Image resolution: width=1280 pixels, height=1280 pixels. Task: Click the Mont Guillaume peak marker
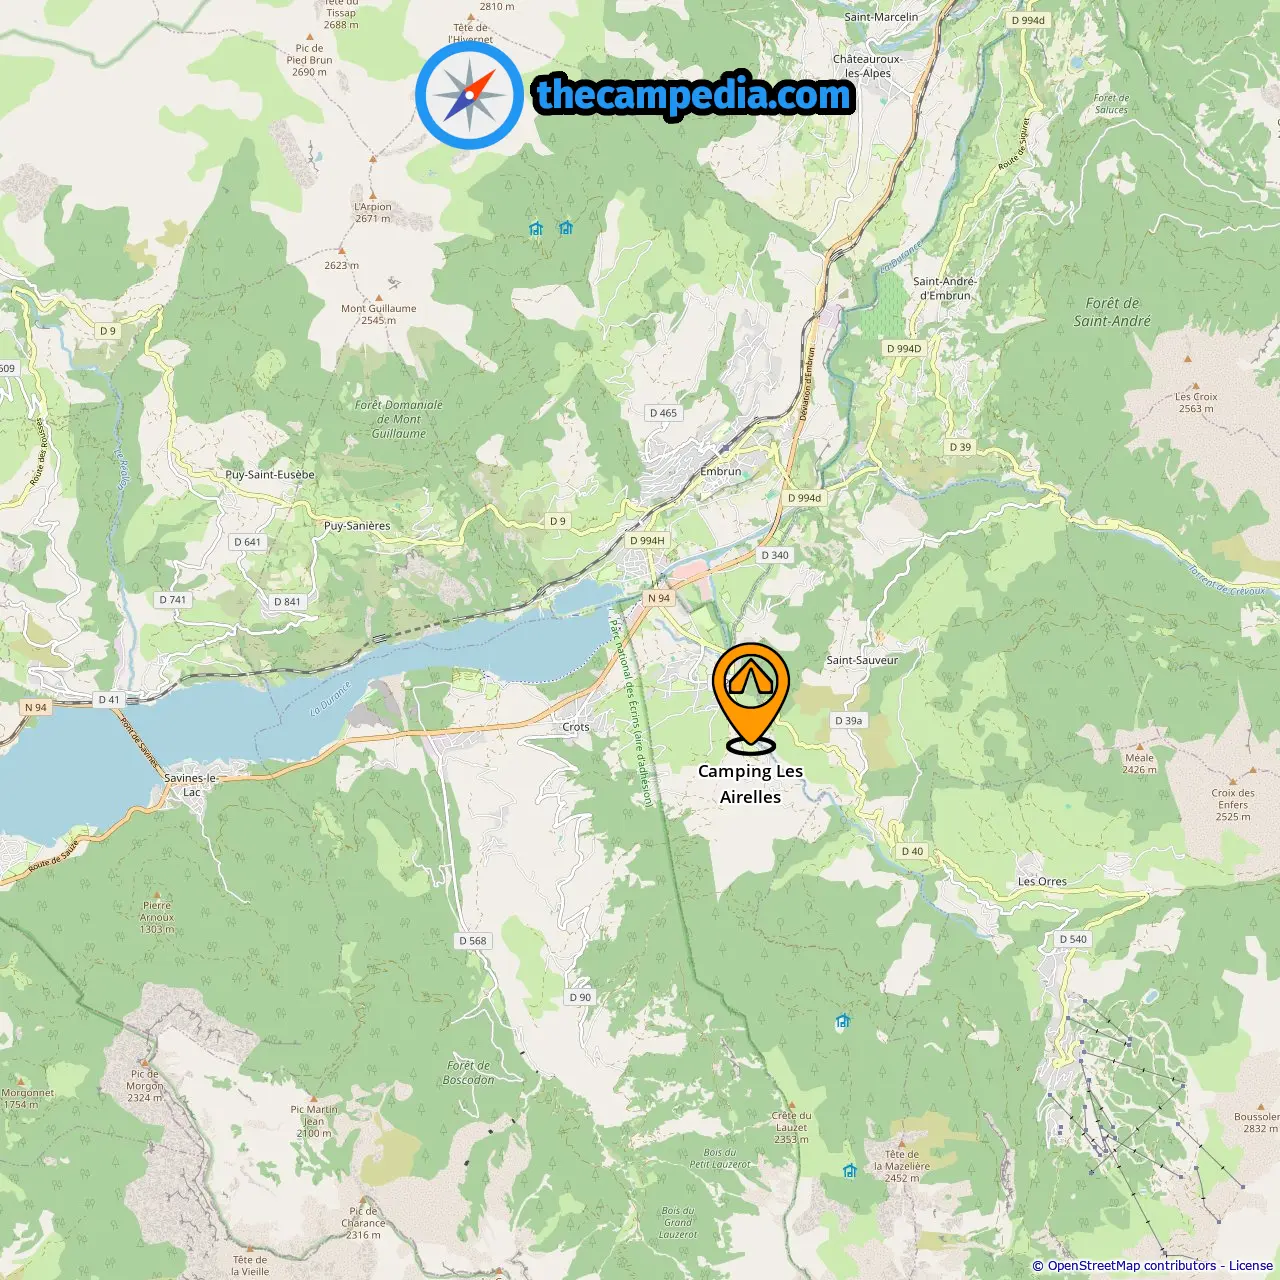point(379,298)
